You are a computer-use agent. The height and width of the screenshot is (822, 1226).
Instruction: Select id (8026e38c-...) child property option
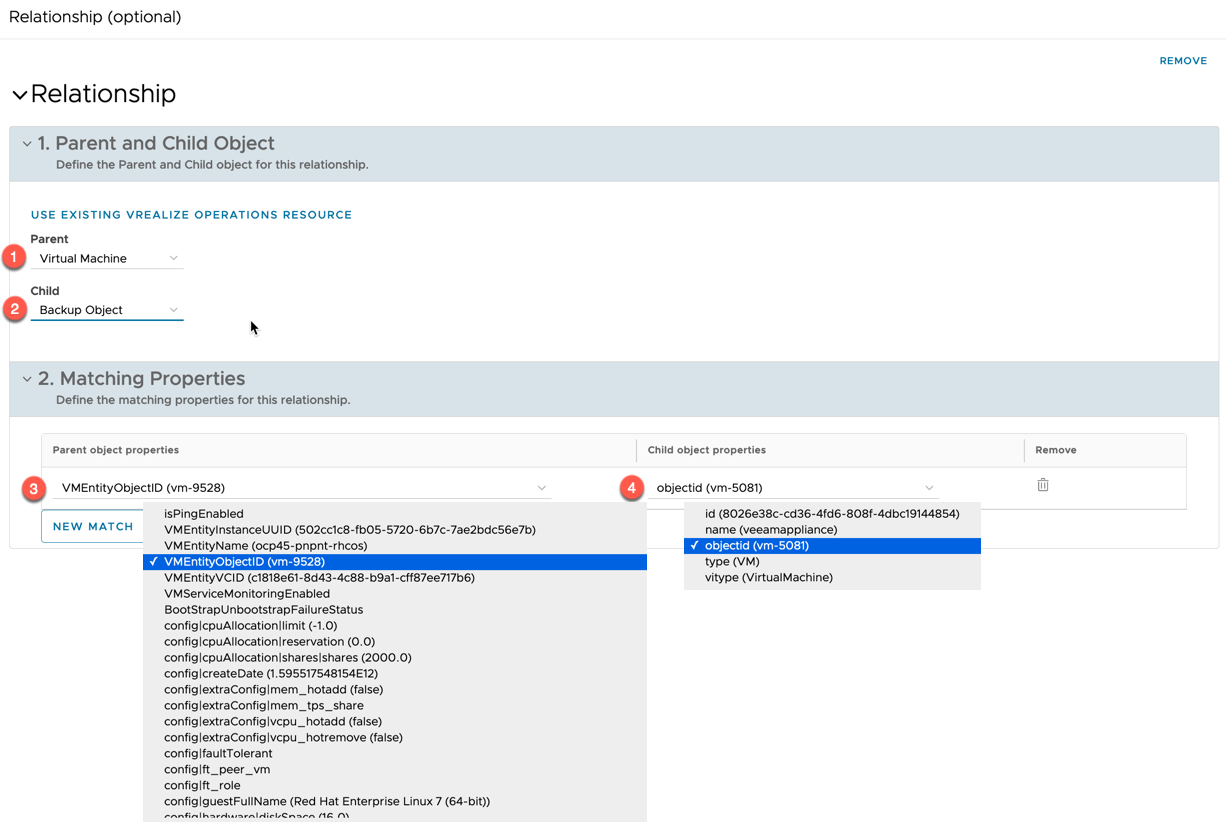(832, 514)
